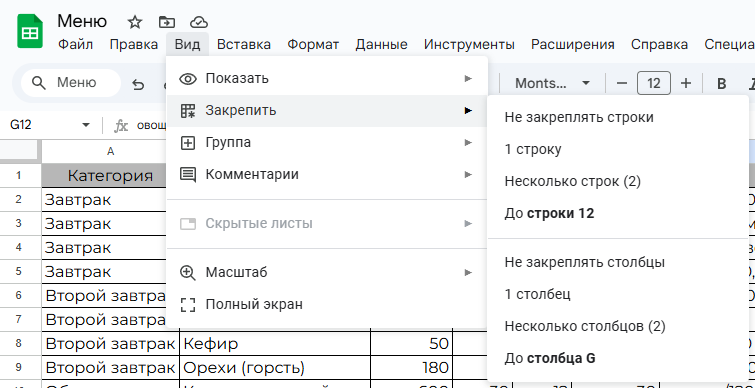Close the open Вид menu

(x=187, y=45)
